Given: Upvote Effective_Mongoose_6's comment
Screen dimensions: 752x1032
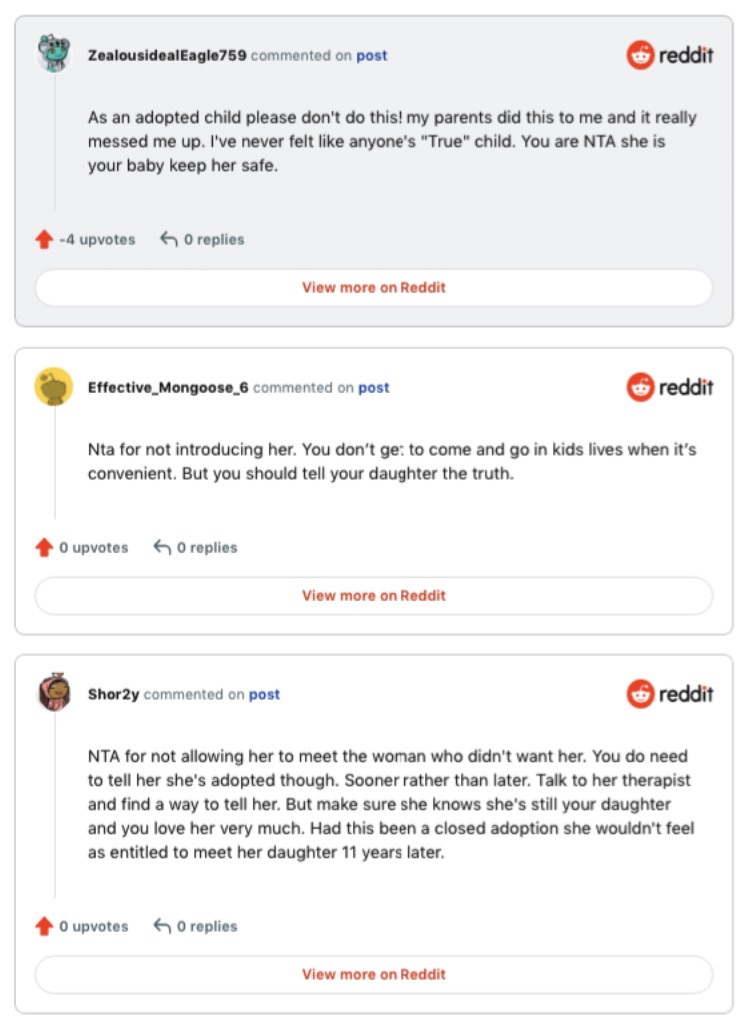Looking at the screenshot, I should (44, 548).
